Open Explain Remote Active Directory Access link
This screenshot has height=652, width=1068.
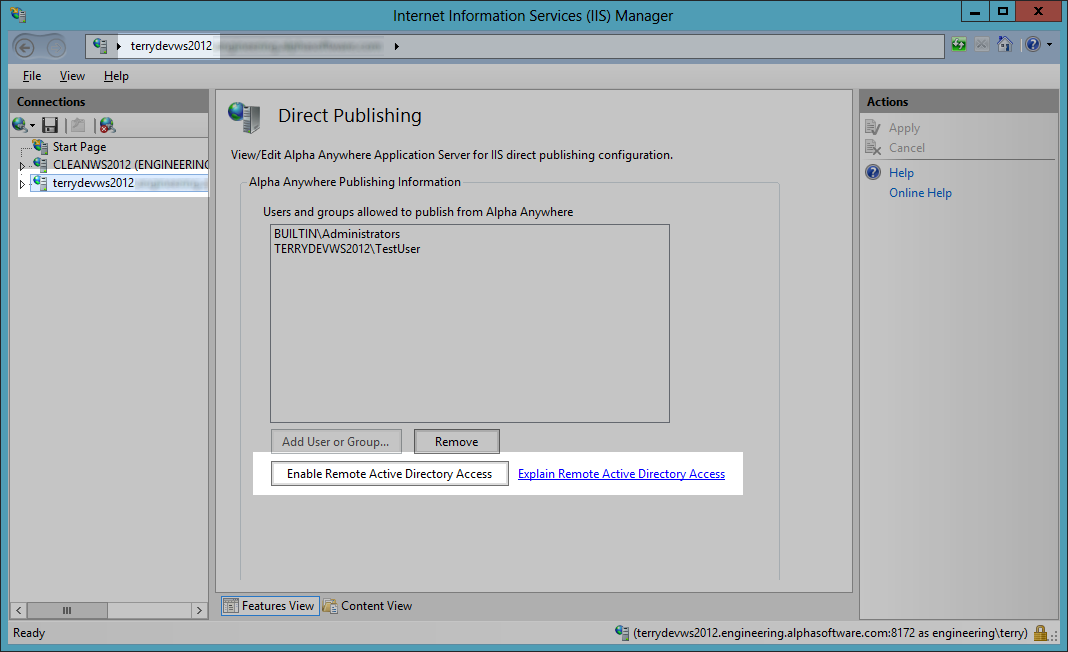pos(621,474)
